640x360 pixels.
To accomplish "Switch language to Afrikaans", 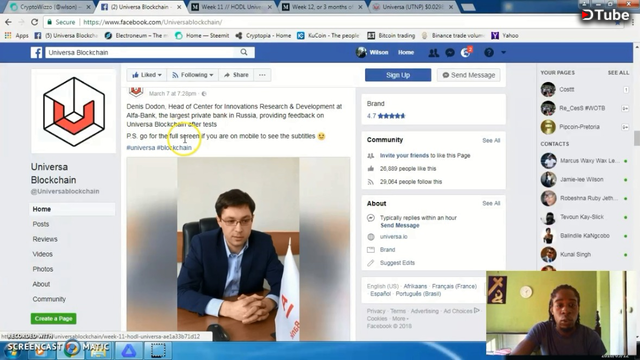I will click(x=415, y=287).
